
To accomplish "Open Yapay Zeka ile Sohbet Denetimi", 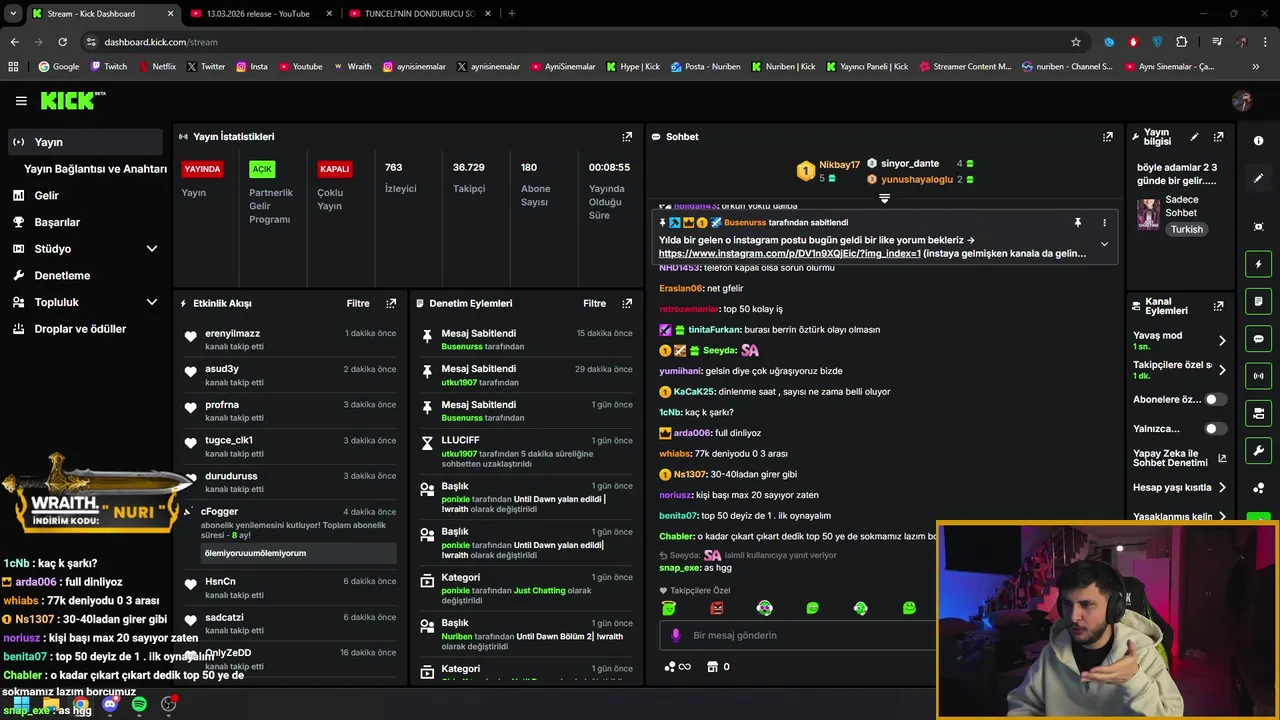I will pyautogui.click(x=1179, y=458).
